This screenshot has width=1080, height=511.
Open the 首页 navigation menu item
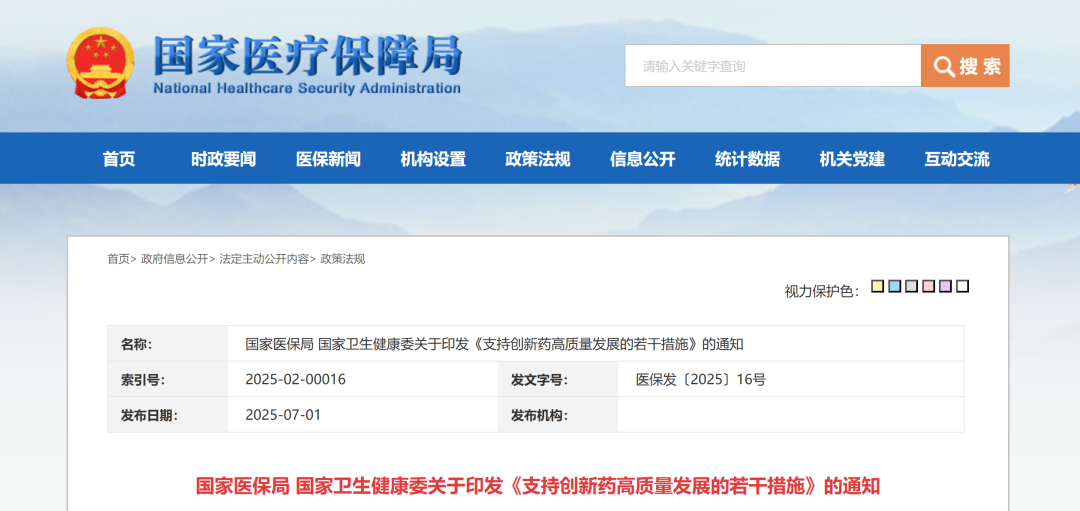click(x=119, y=159)
